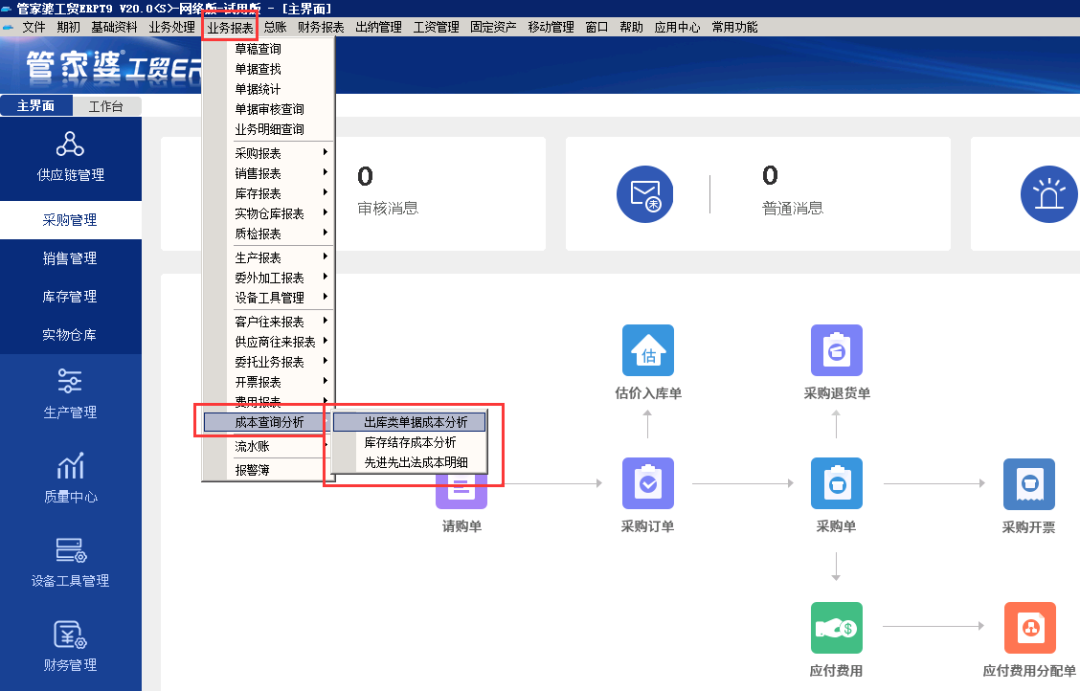Open the 采购开票 receipt icon
The image size is (1080, 691).
click(x=1029, y=483)
